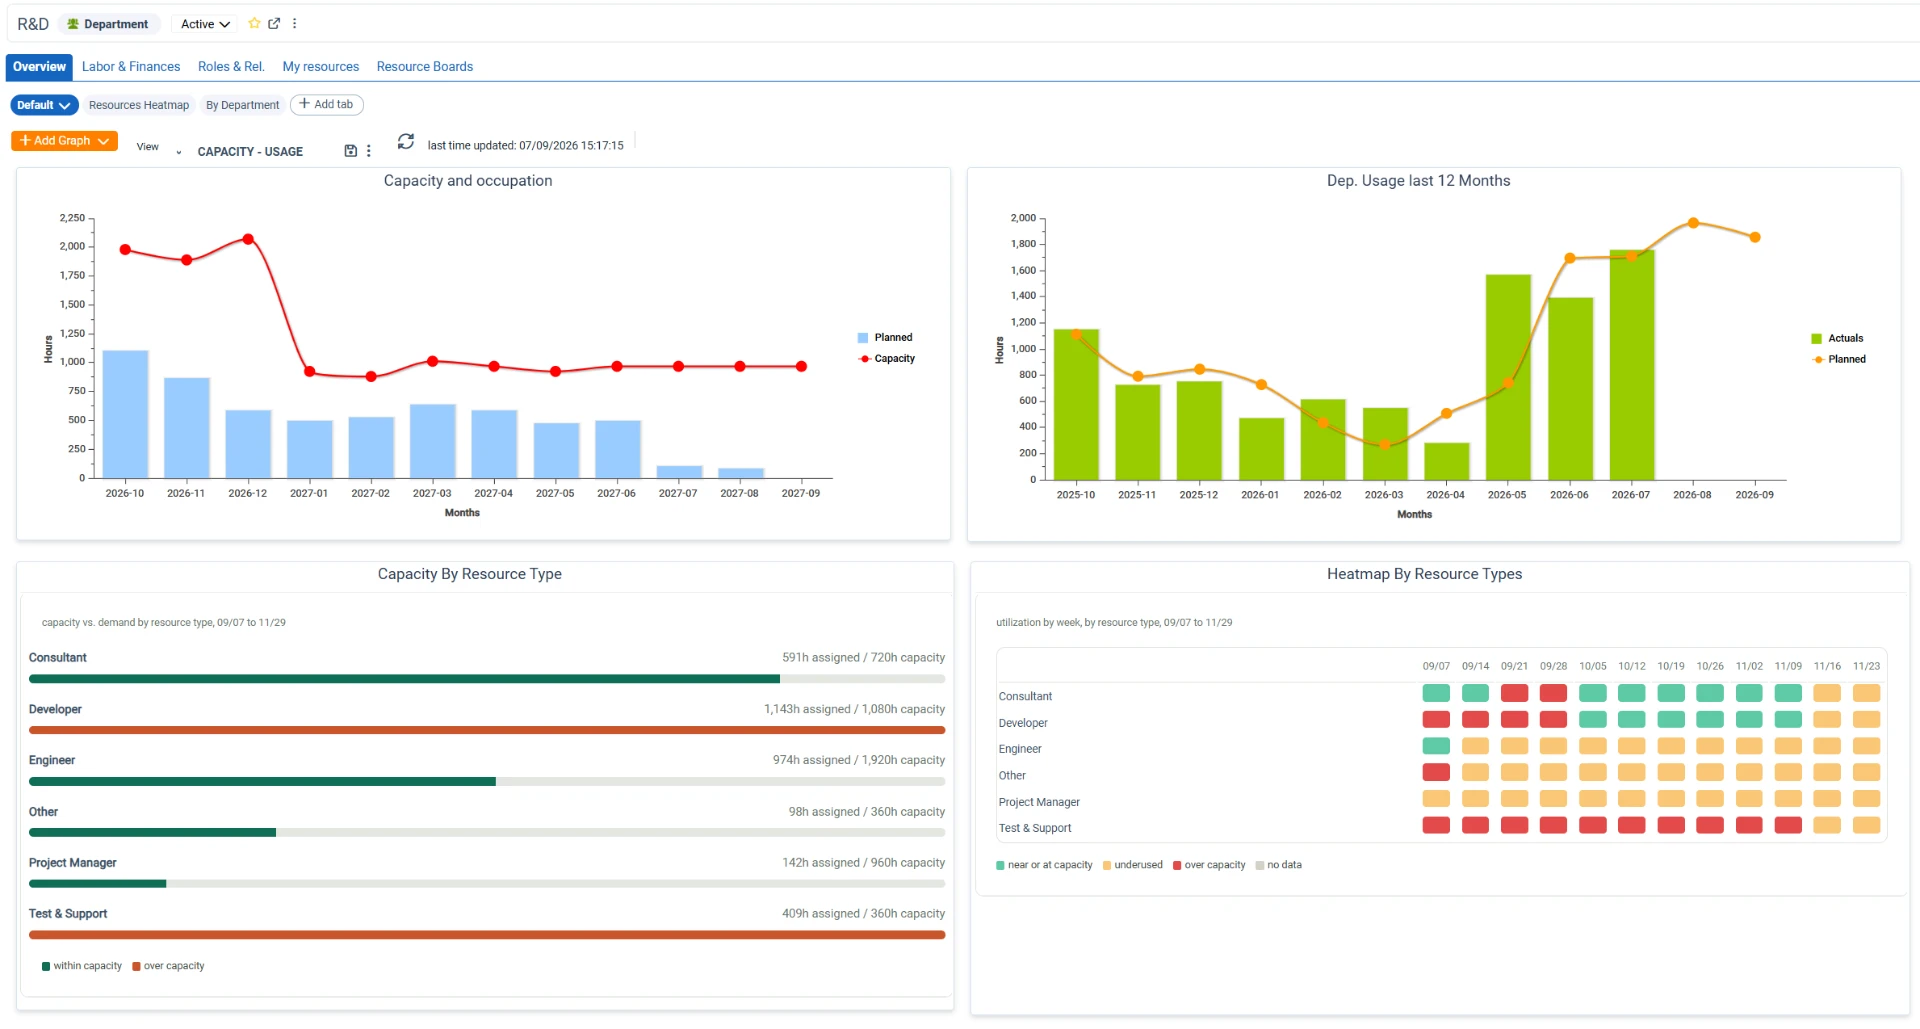Click '591h assigned / 720h capacity' text
Image resolution: width=1920 pixels, height=1029 pixels.
tap(864, 658)
